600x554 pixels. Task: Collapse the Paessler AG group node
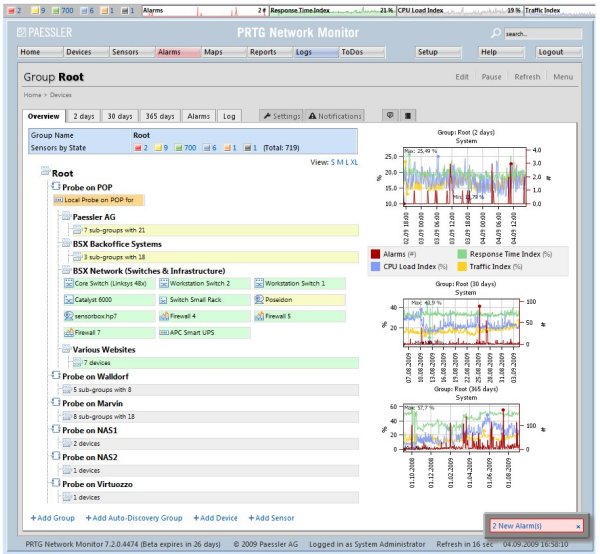point(66,216)
